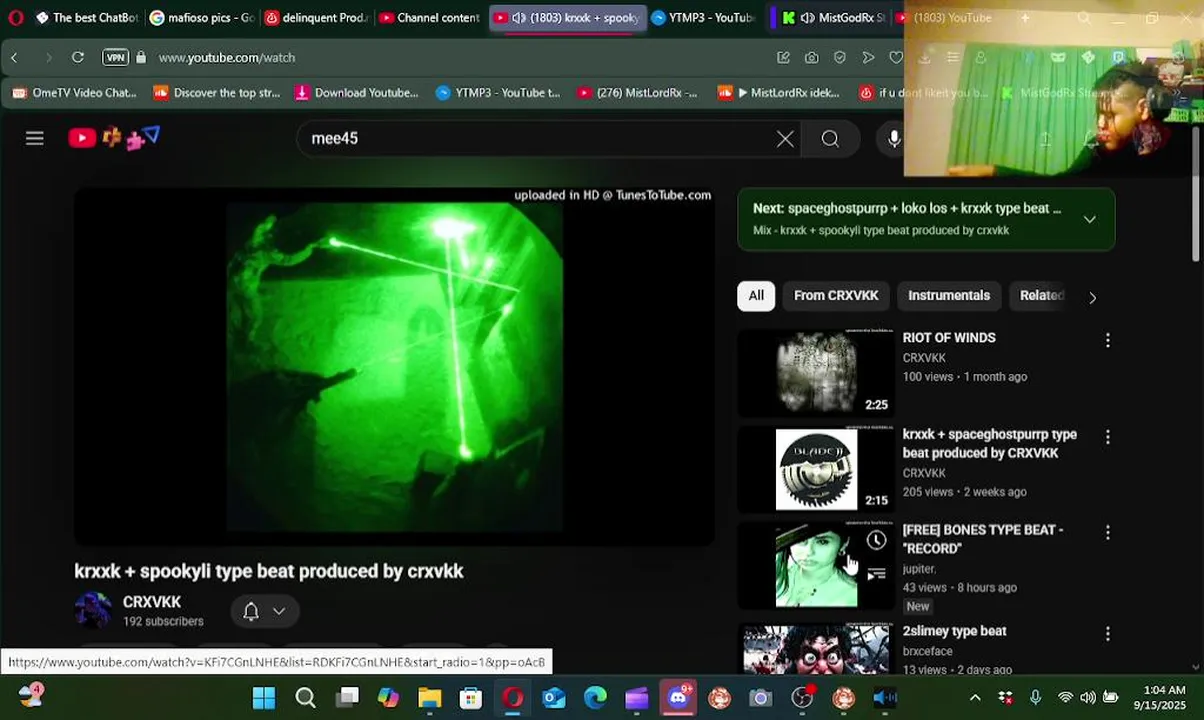Open File Explorer from the taskbar

[x=430, y=698]
